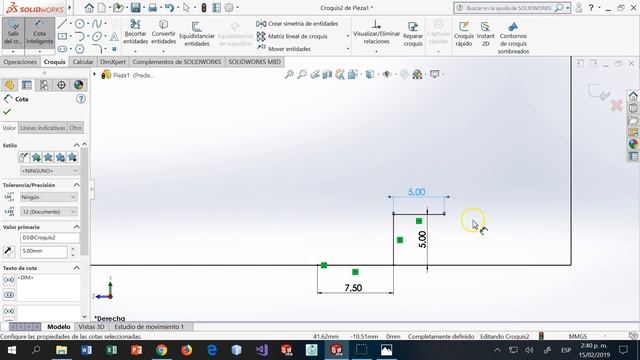Viewport: 640px width, 360px height.
Task: Click the Salir del croquis button
Action: [13, 33]
